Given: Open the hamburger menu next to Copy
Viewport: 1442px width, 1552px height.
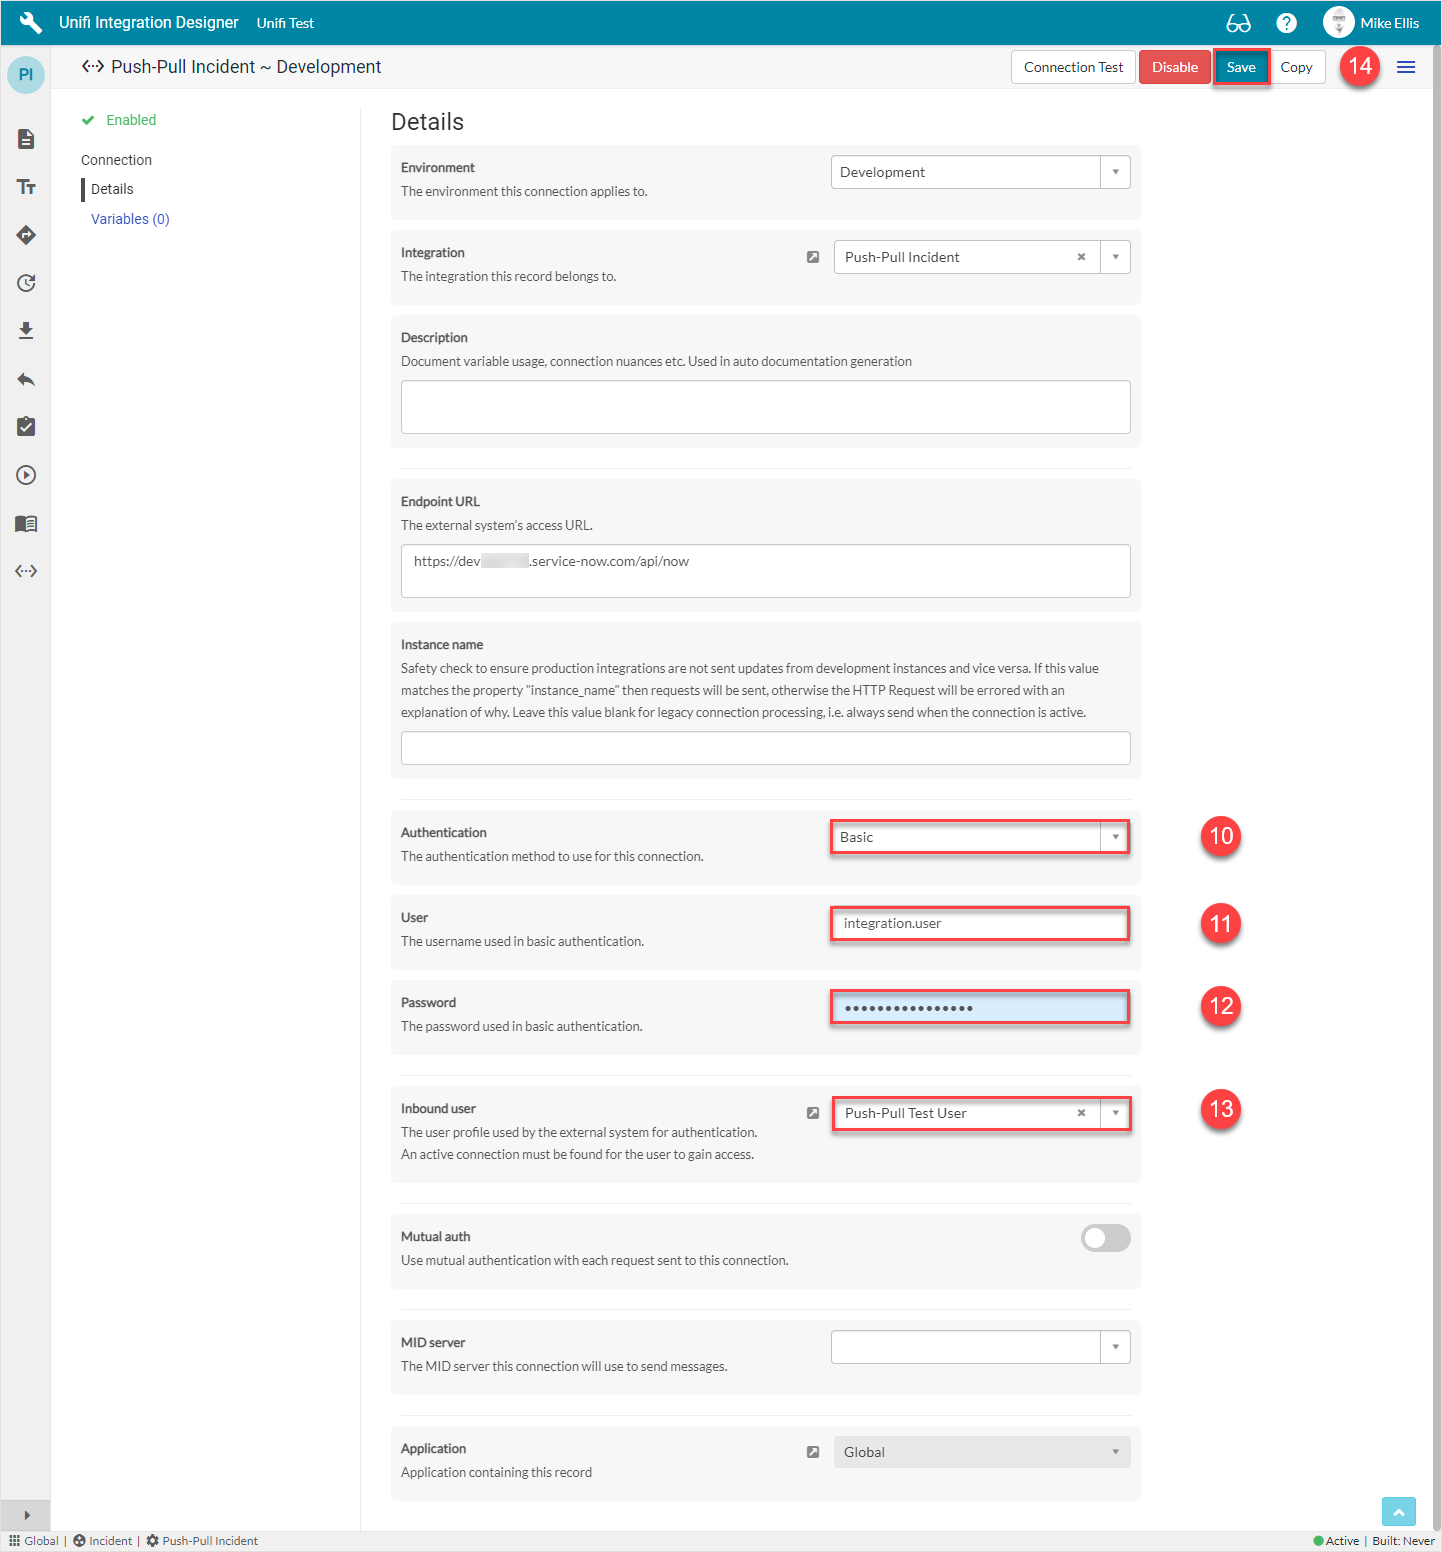Looking at the screenshot, I should pos(1406,67).
